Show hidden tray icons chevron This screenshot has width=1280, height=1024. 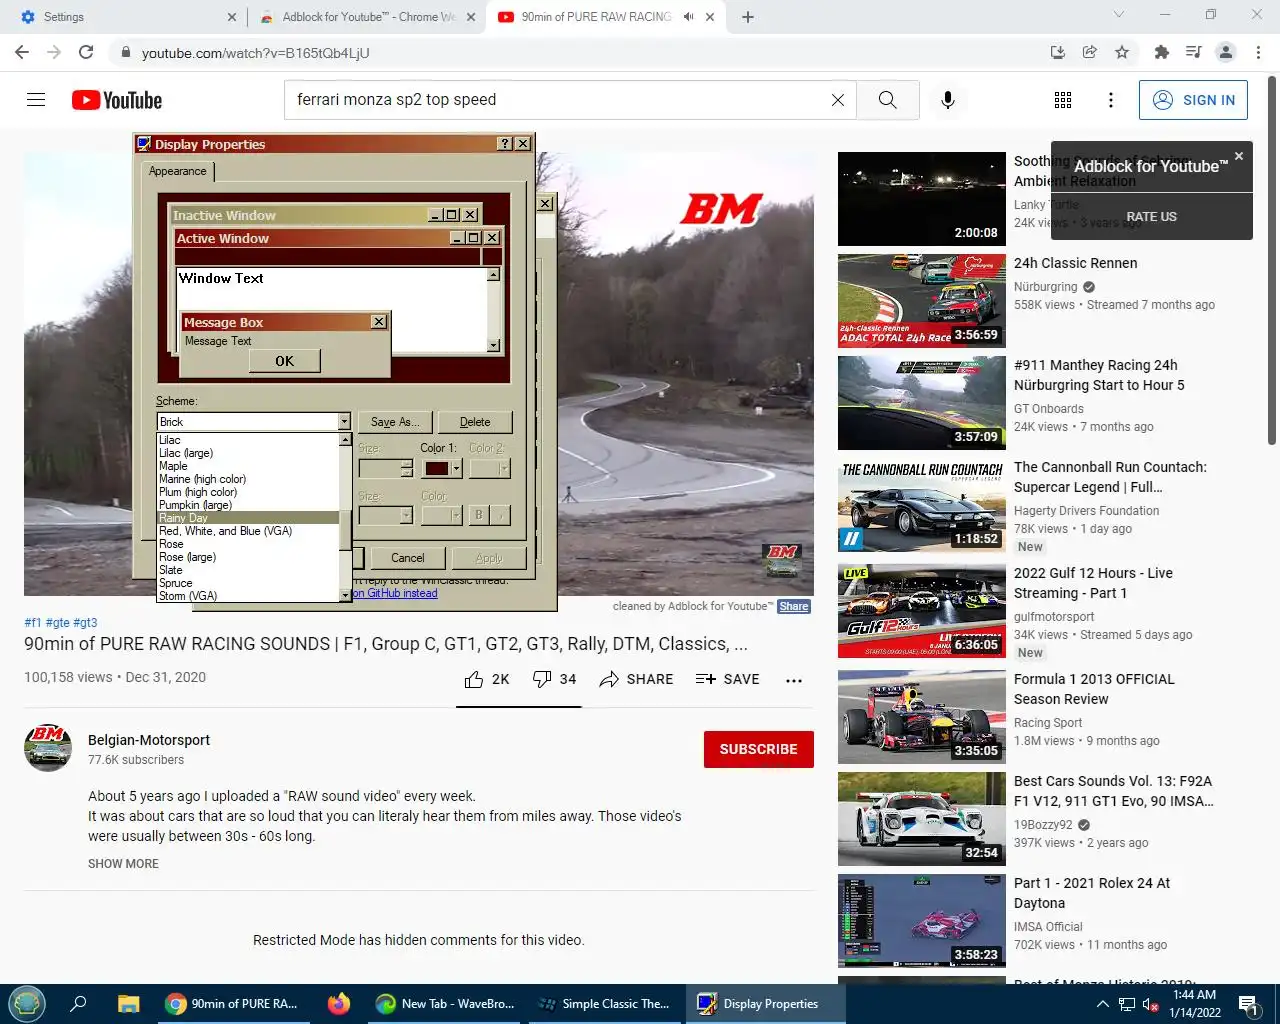(1103, 1004)
